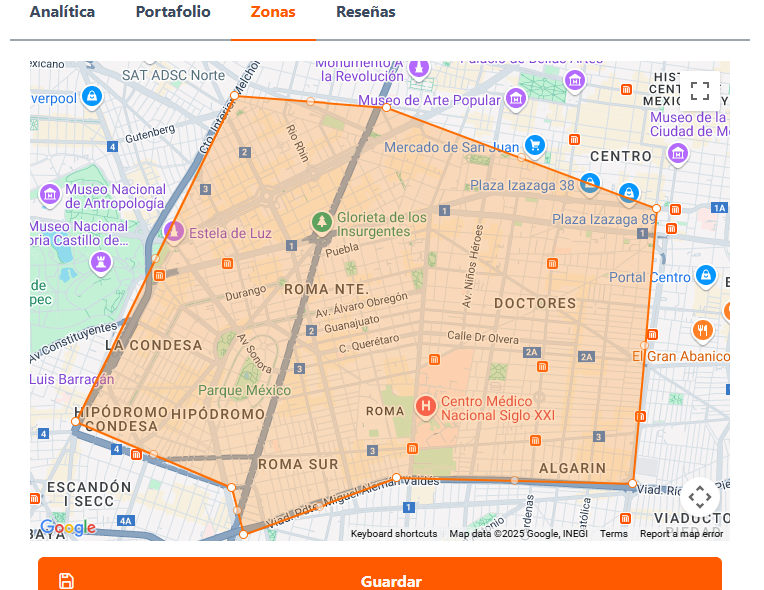Select polygon vertex near SAT ADSC Norte
Screen dimensions: 764x590
pos(234,95)
